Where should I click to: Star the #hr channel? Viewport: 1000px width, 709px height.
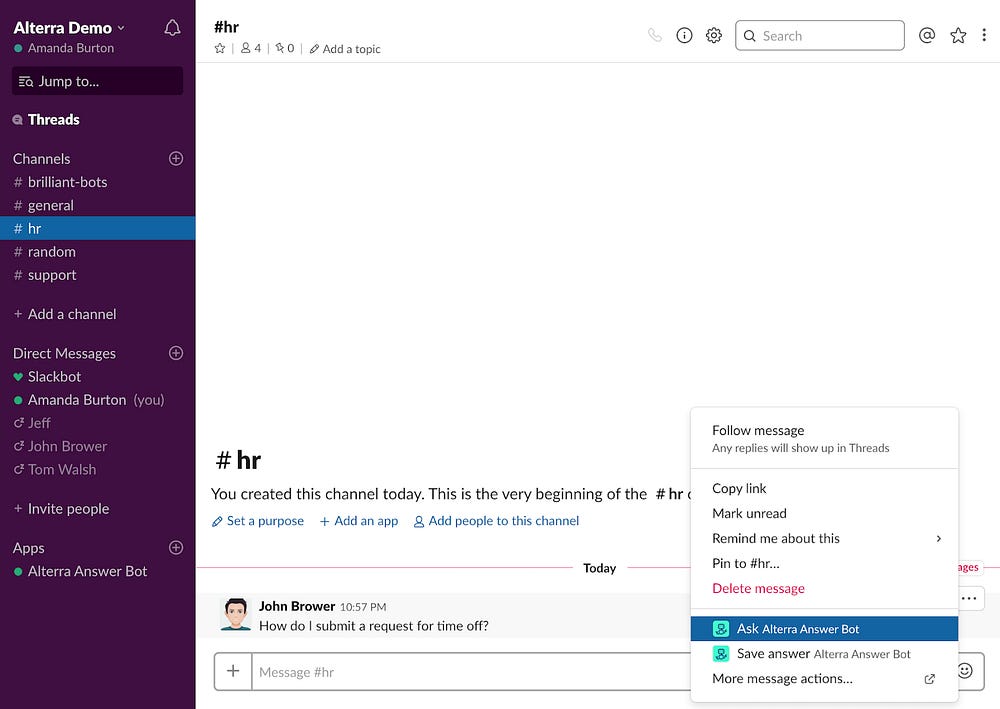tap(220, 48)
